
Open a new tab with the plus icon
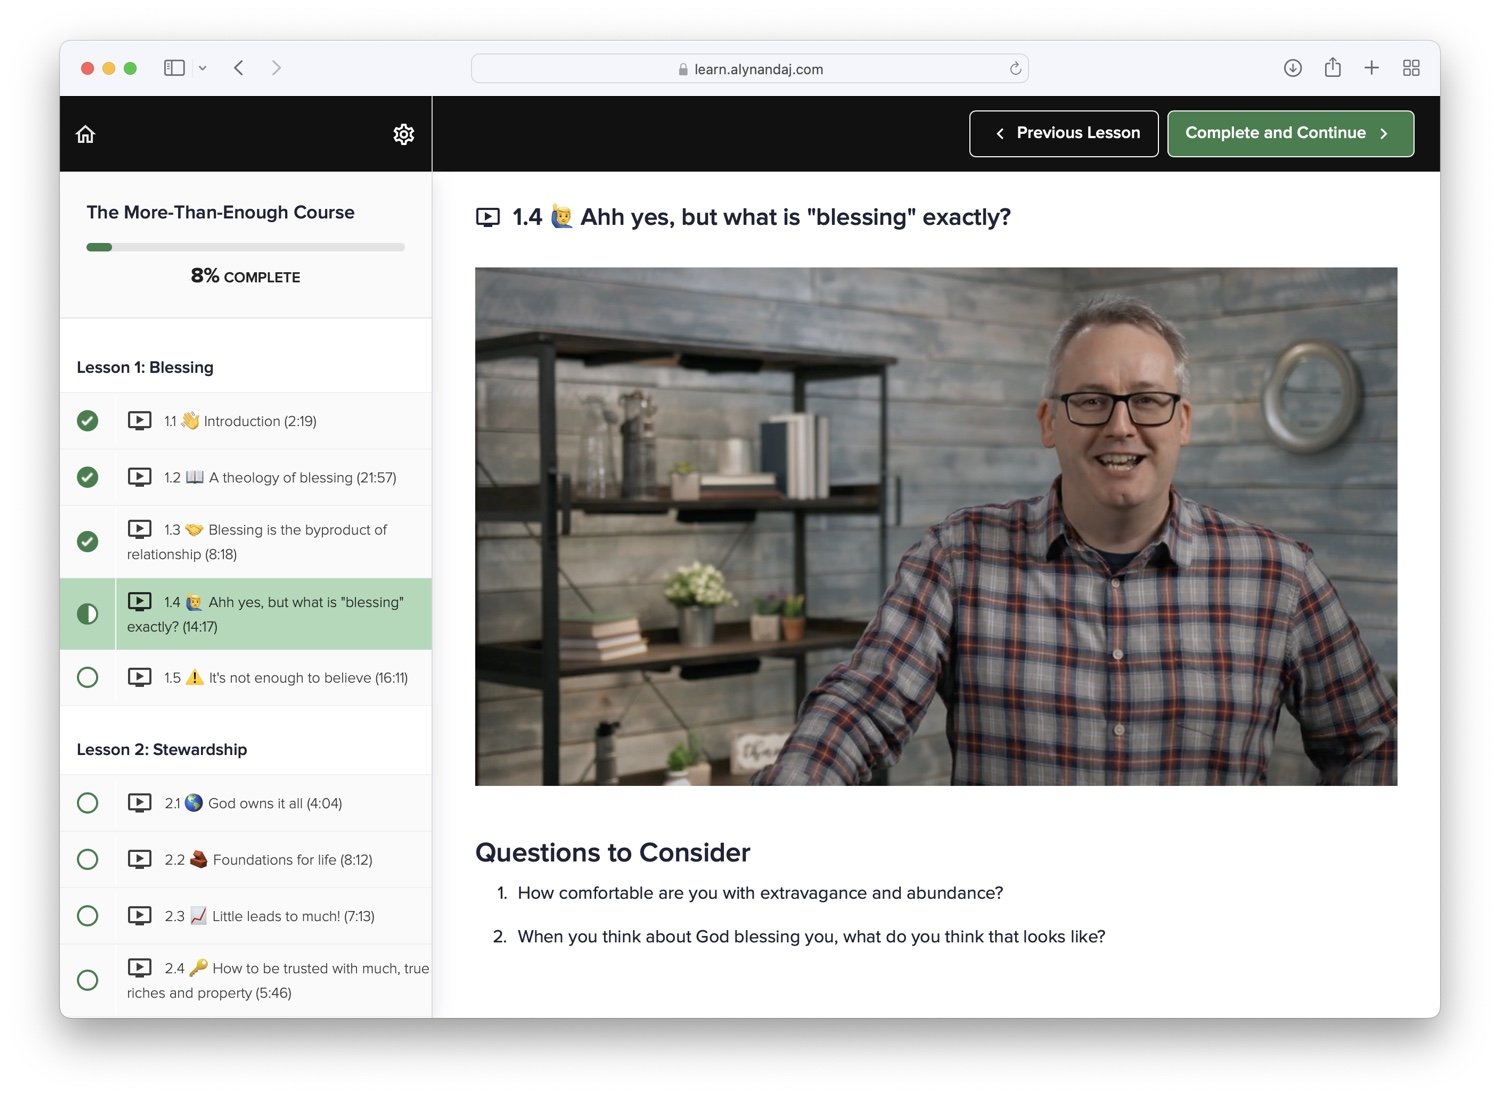point(1371,68)
